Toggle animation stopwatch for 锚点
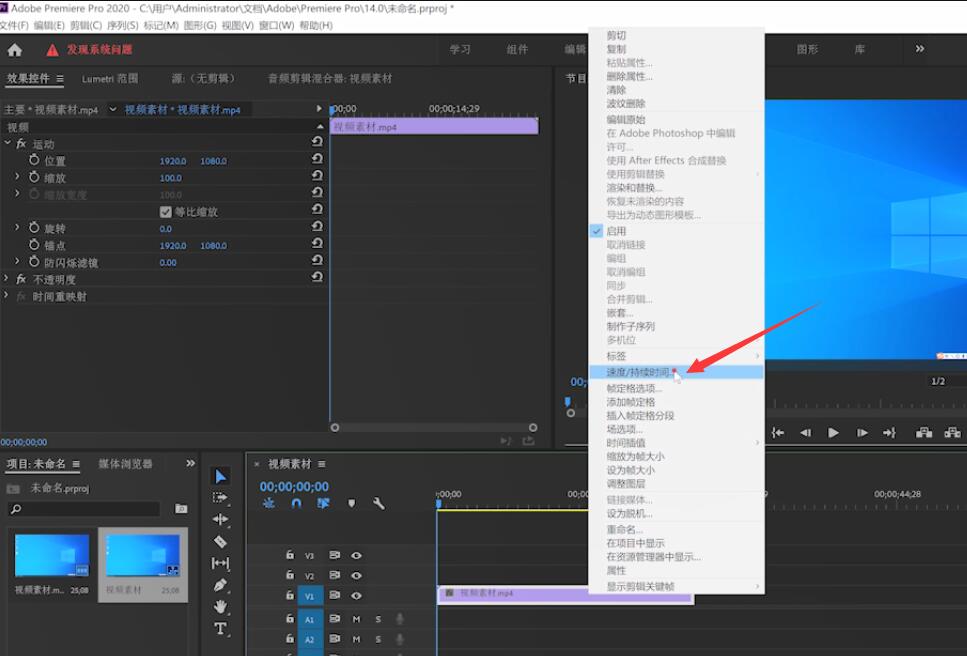Screen dimensions: 967x656 (x=34, y=245)
